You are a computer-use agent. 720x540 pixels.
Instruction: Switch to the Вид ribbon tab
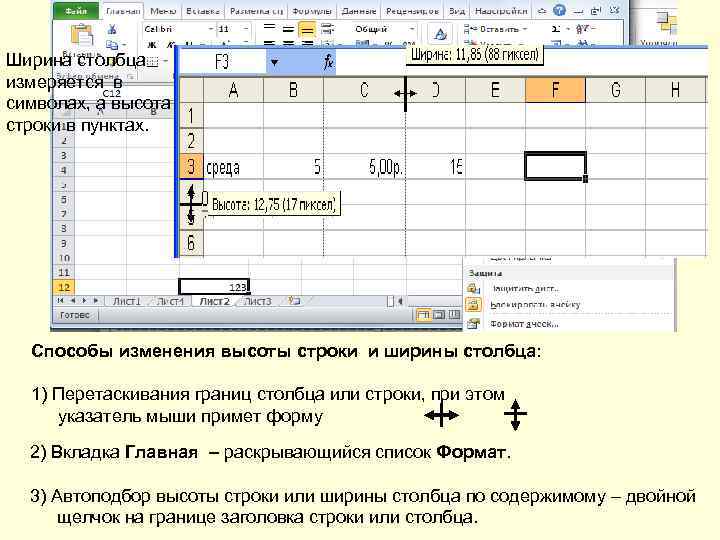(456, 11)
